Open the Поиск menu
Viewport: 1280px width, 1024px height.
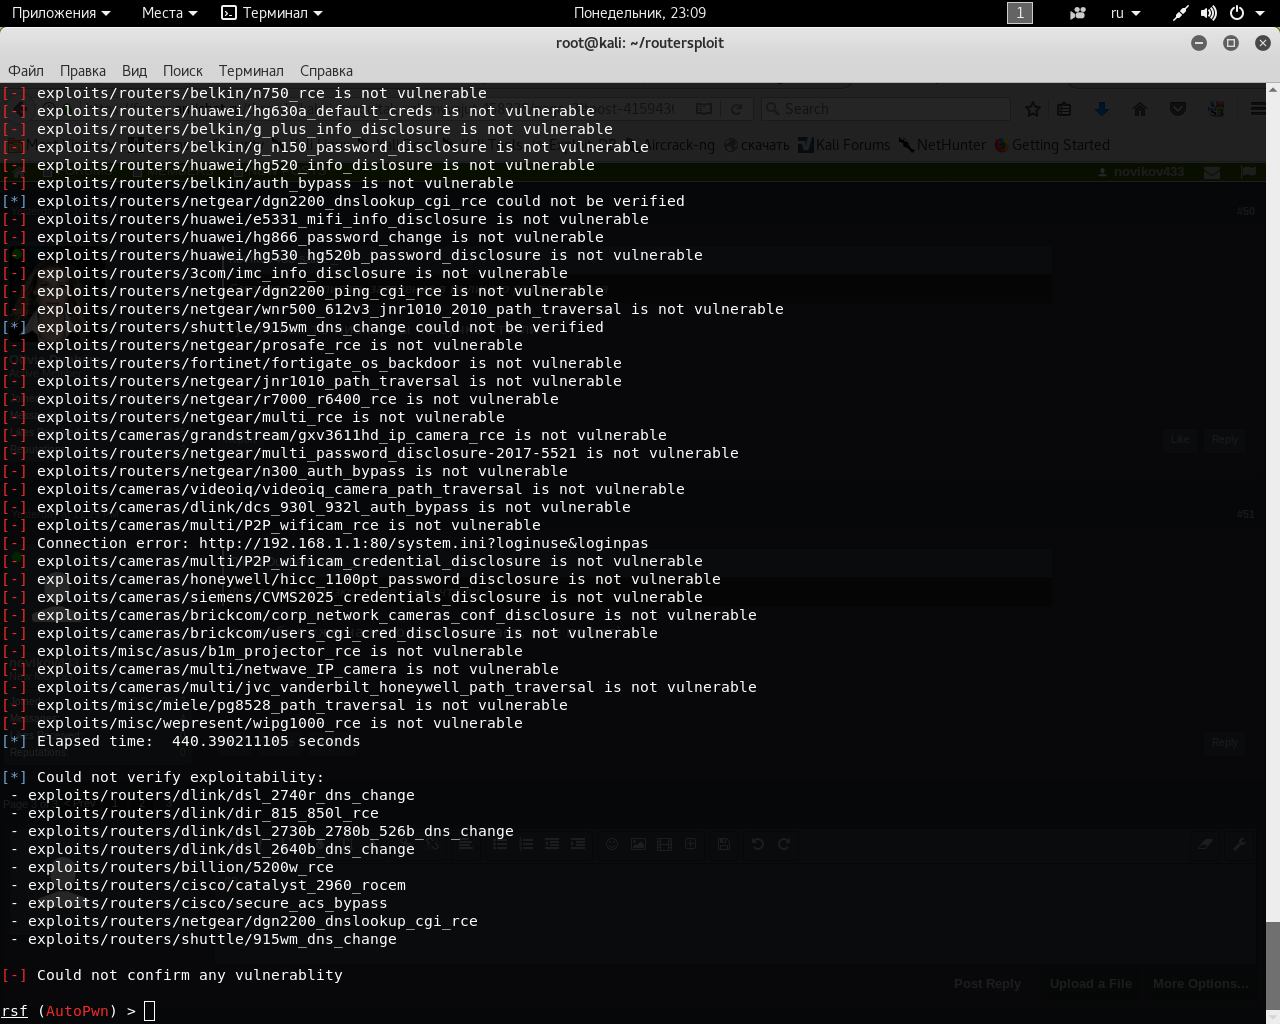pos(182,71)
